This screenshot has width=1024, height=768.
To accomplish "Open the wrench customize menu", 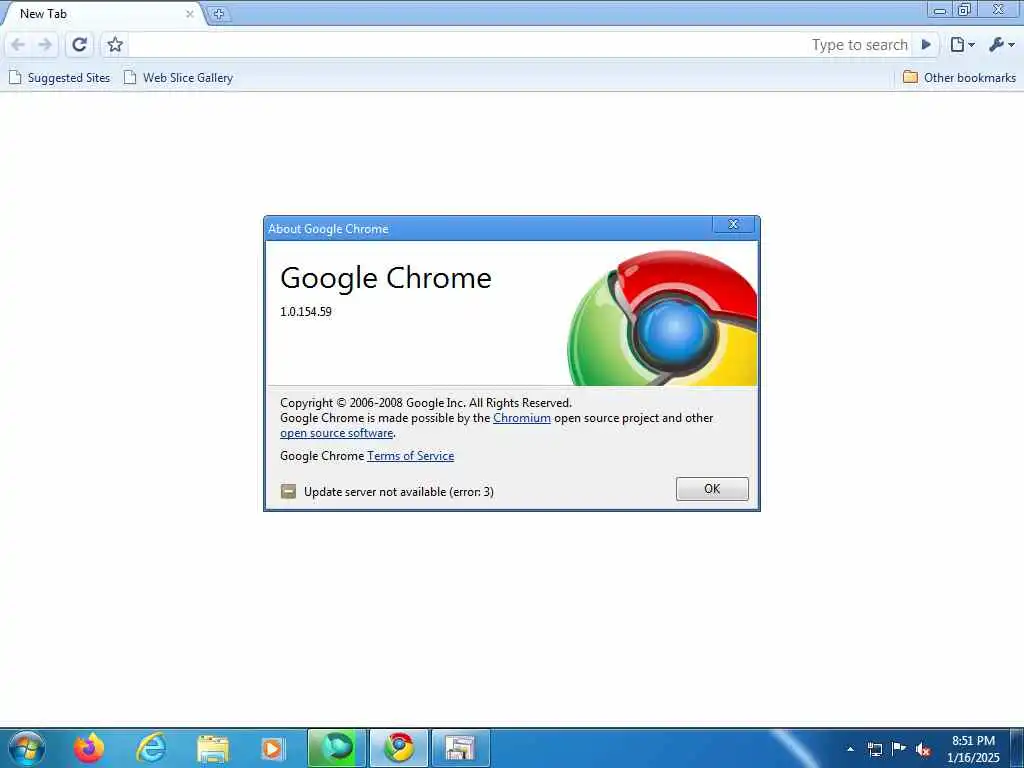I will click(x=1002, y=44).
